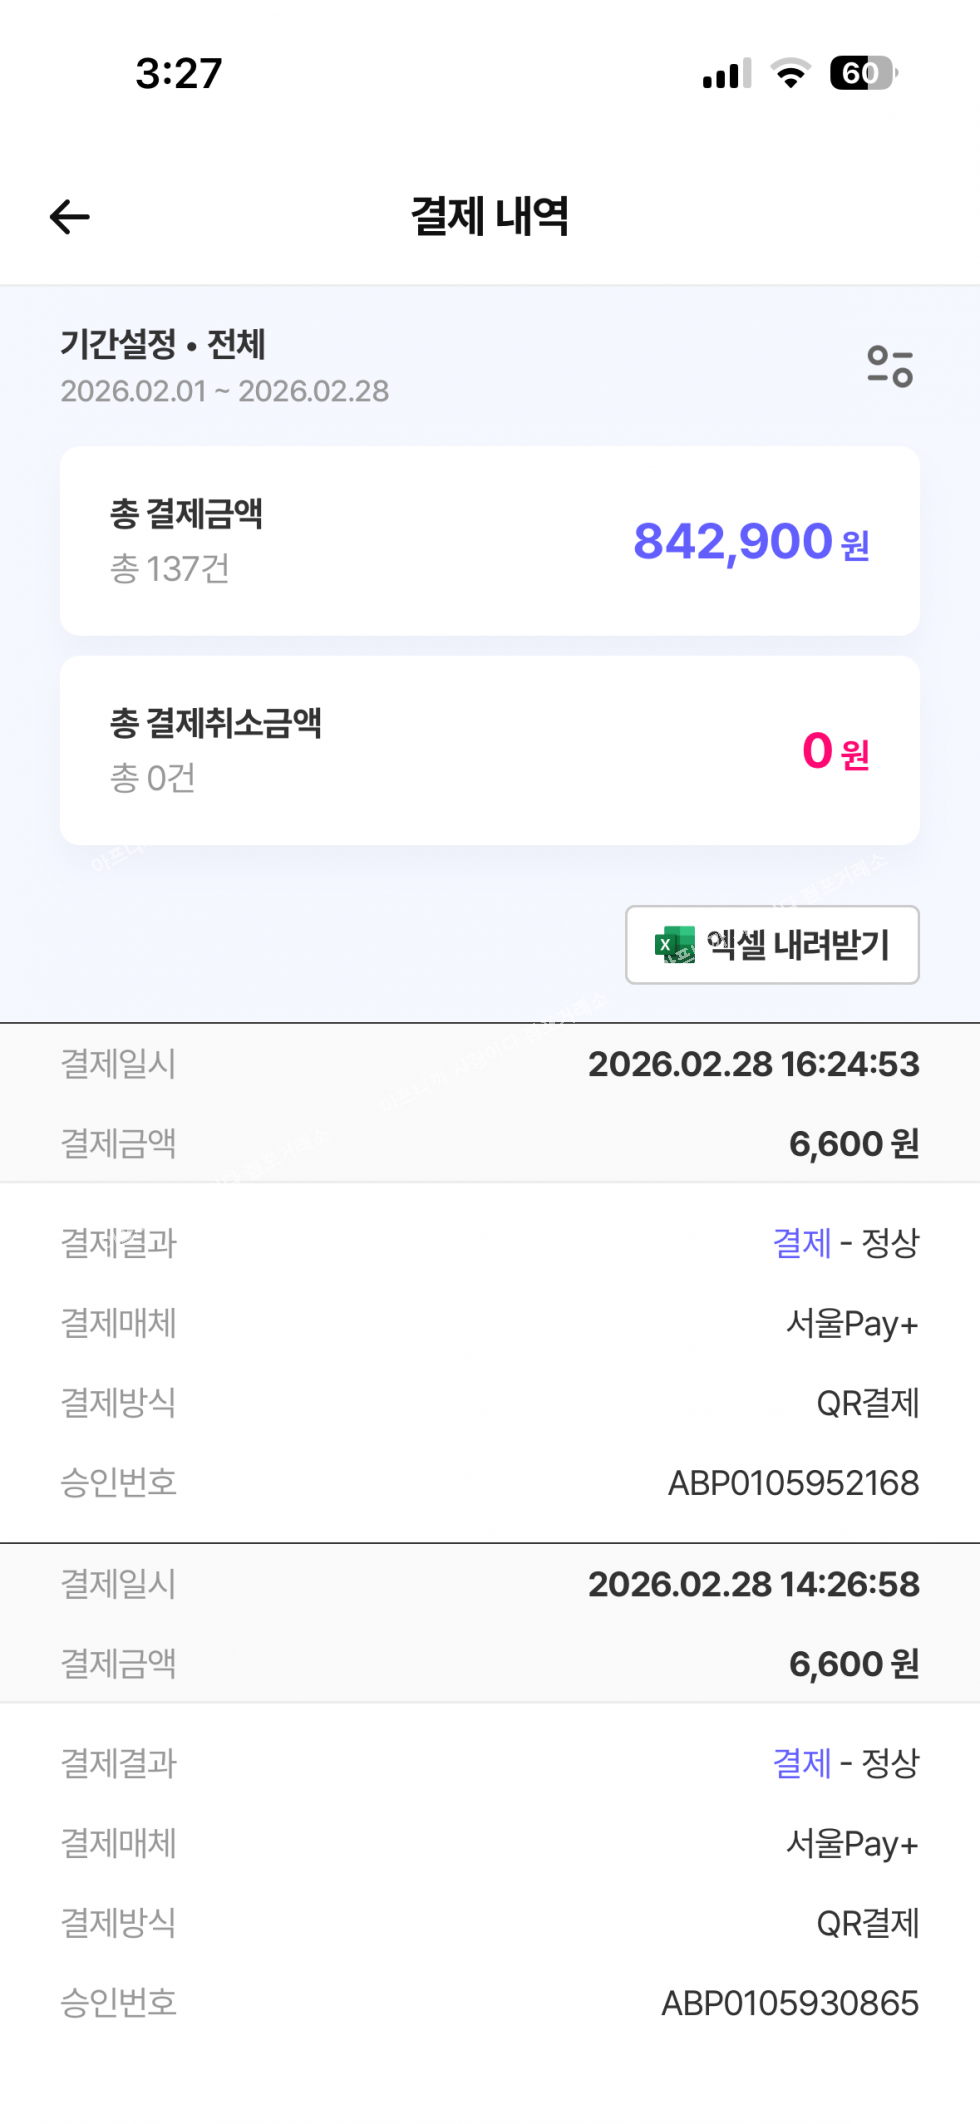Tap the 3:27 clock in status bar
The height and width of the screenshot is (2124, 980).
pos(179,73)
